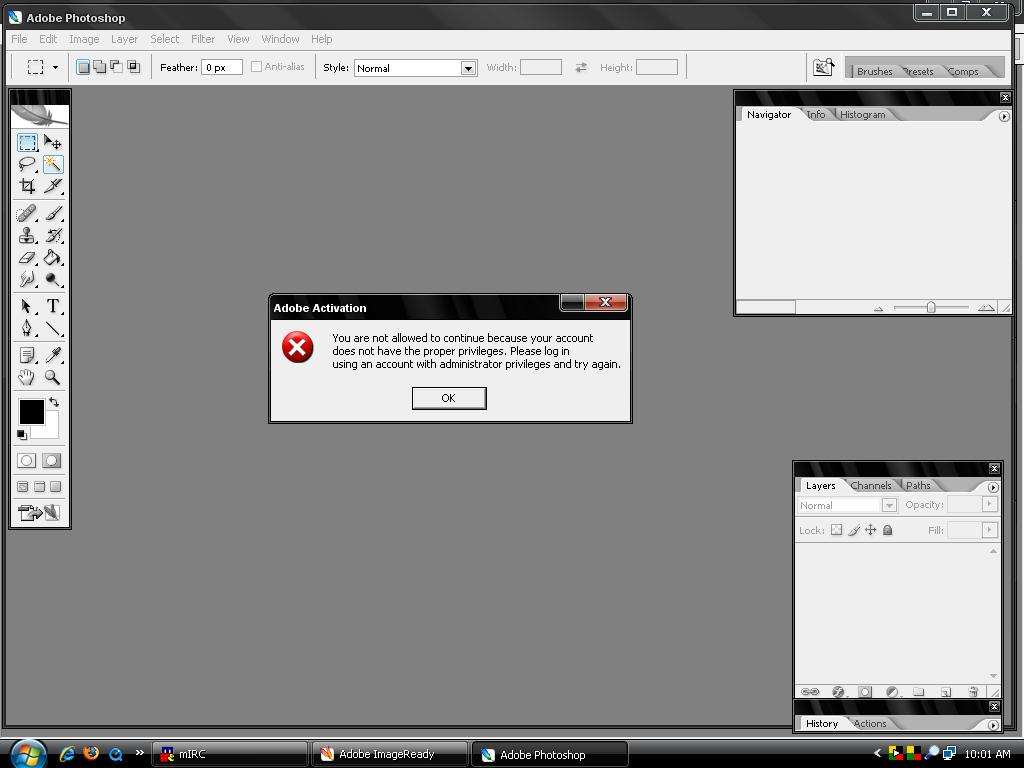Select the Eyedropper tool
1024x768 pixels.
tap(53, 355)
